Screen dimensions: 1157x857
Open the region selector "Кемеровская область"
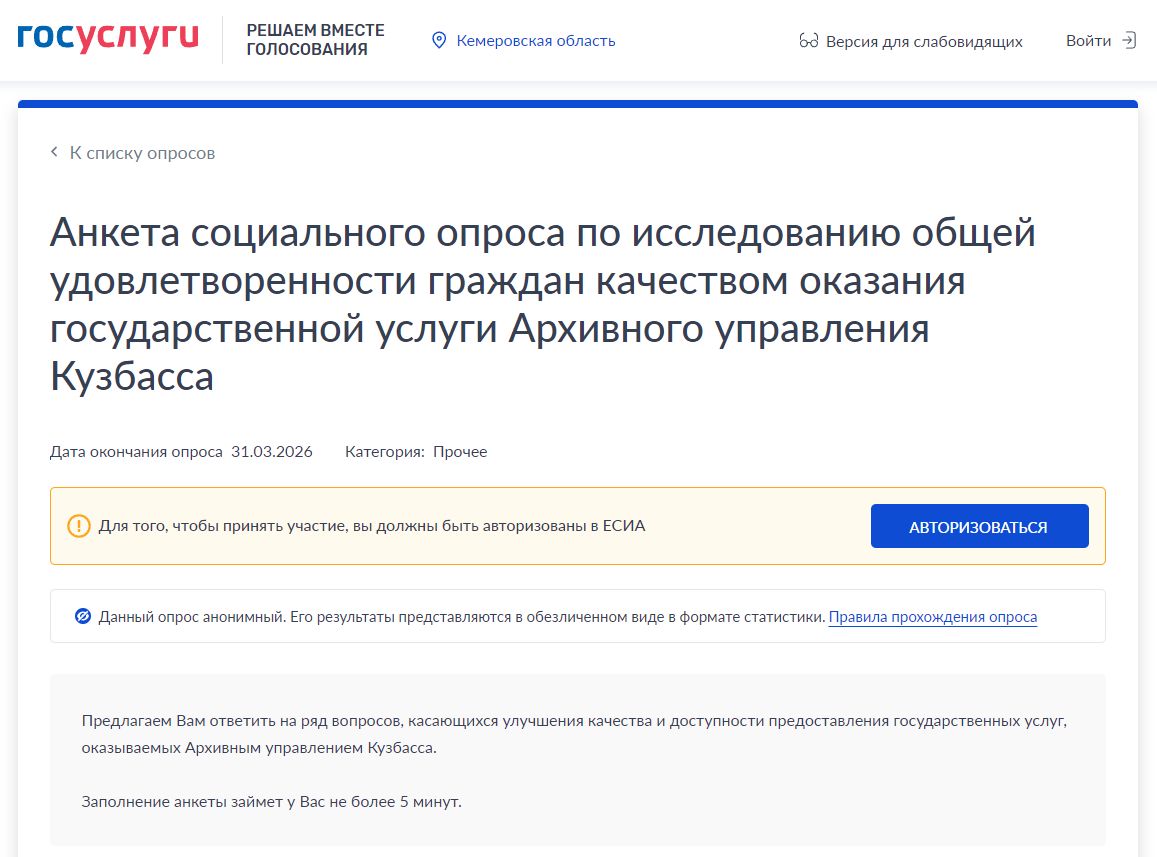536,41
